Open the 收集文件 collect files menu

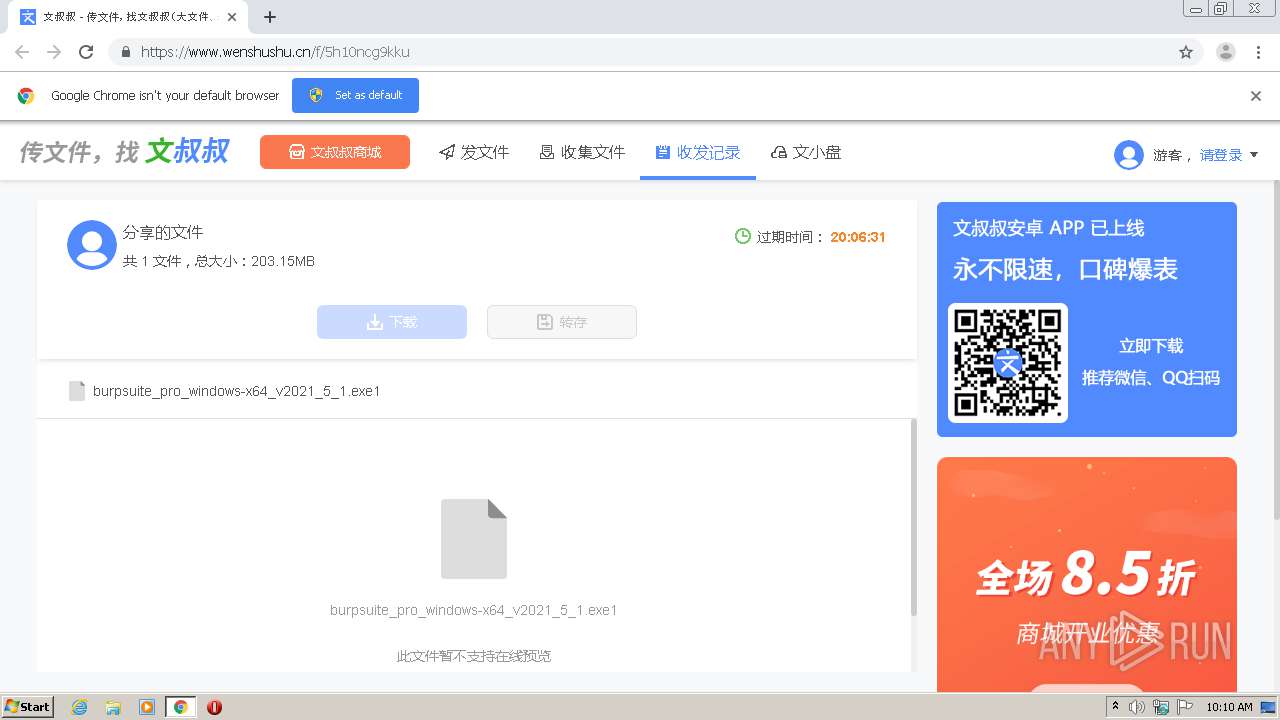coord(582,152)
